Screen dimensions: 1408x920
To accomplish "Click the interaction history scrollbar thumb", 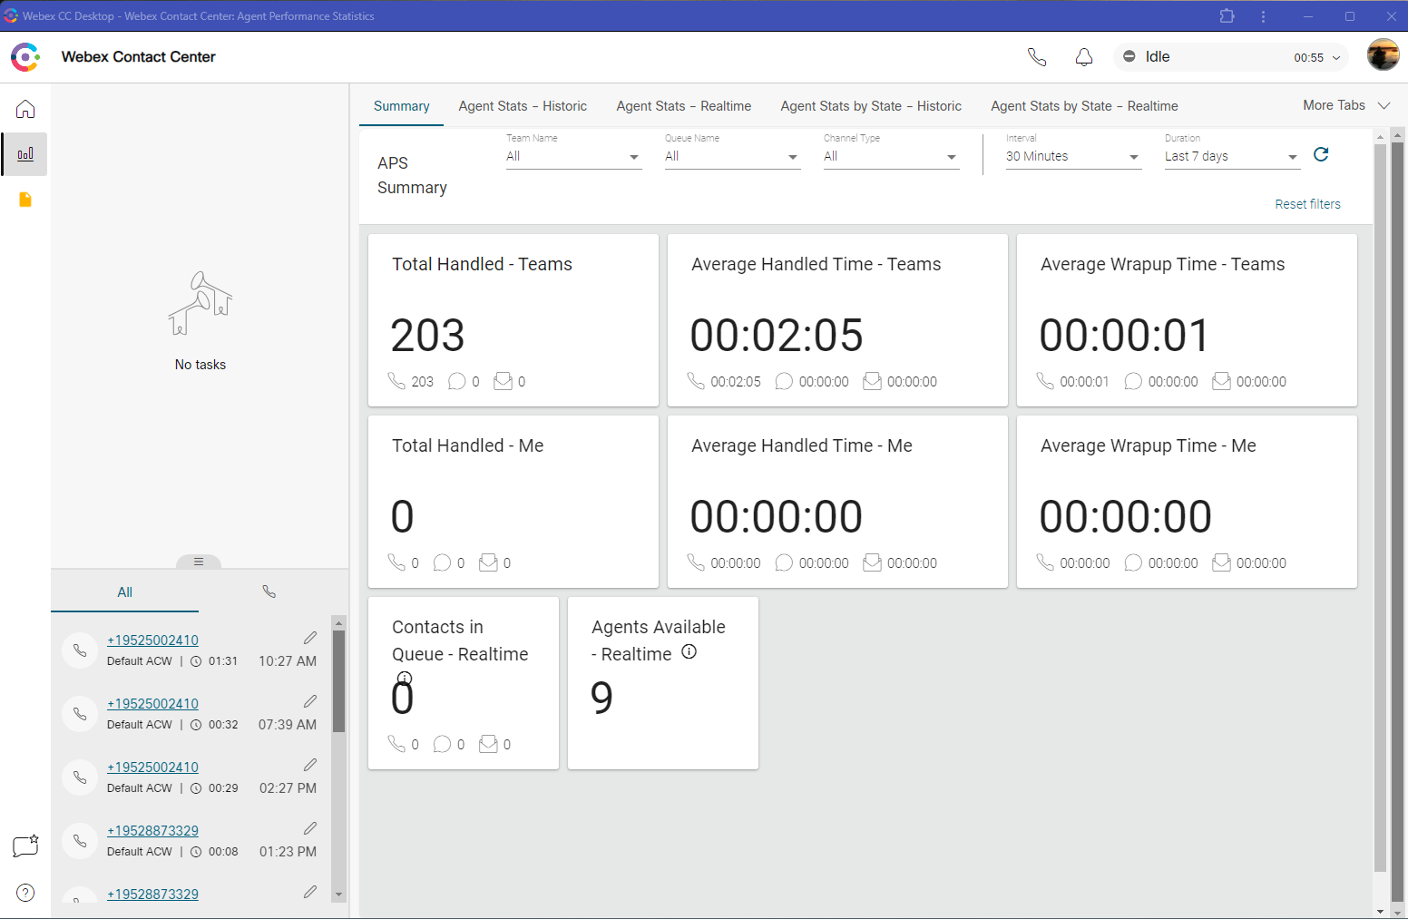I will (x=339, y=680).
